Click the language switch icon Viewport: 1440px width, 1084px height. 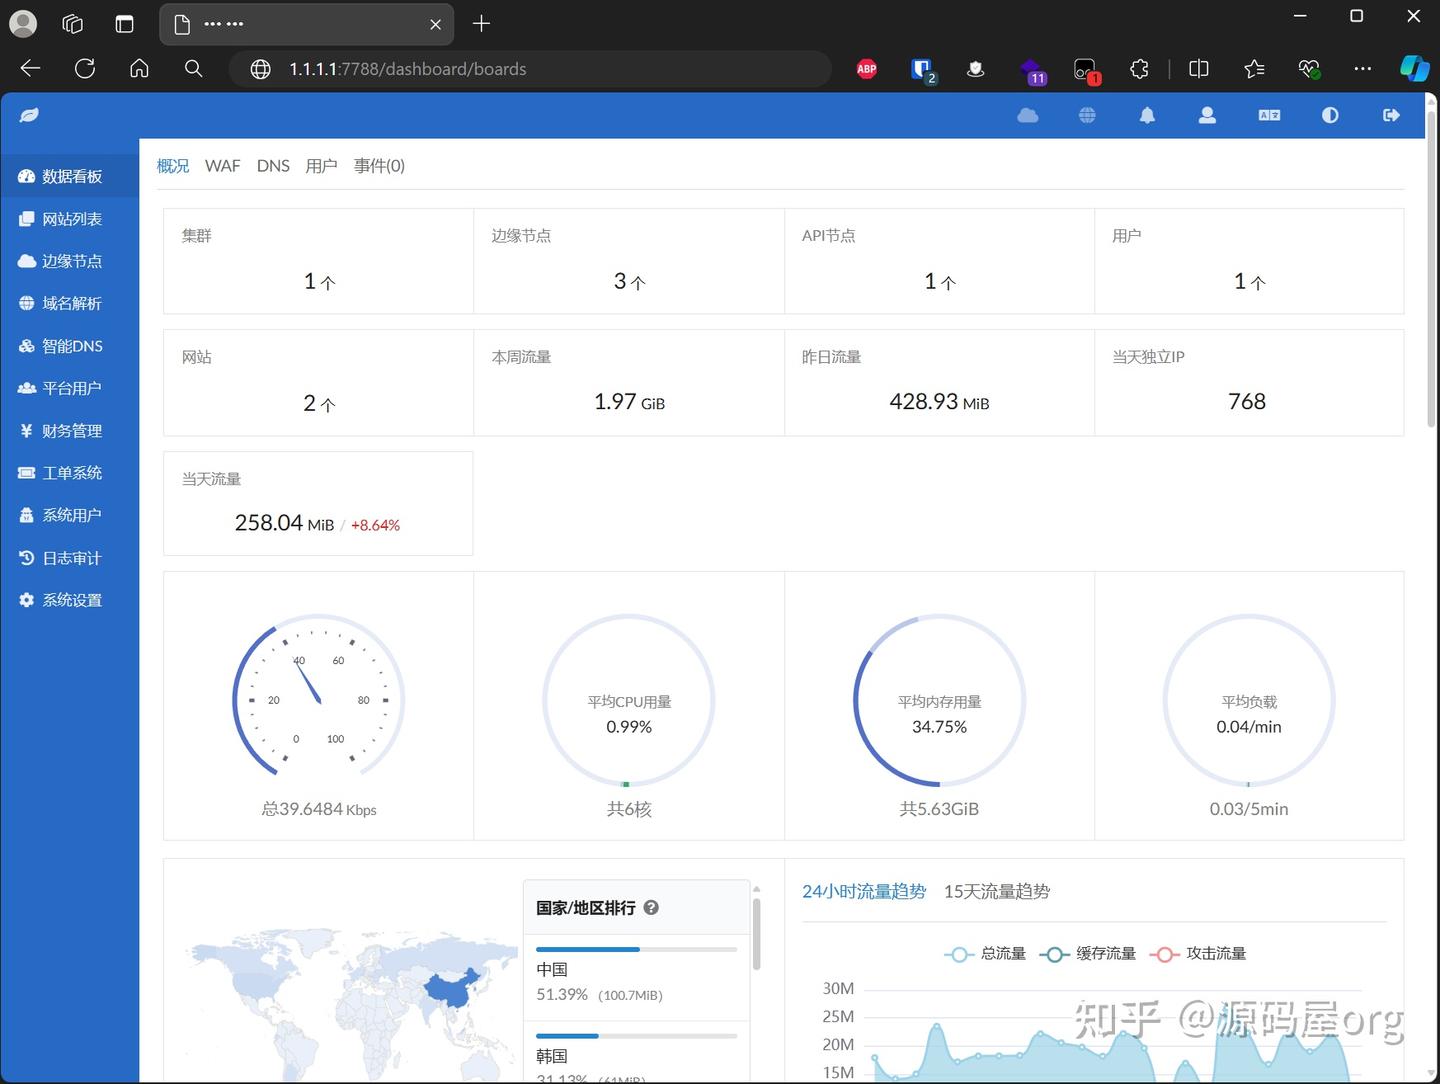coord(1269,116)
